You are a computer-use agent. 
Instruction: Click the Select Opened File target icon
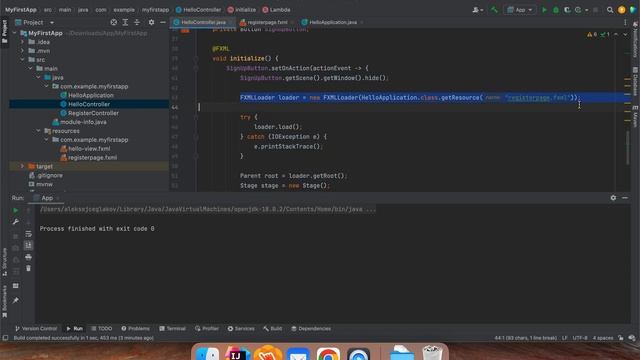114,22
